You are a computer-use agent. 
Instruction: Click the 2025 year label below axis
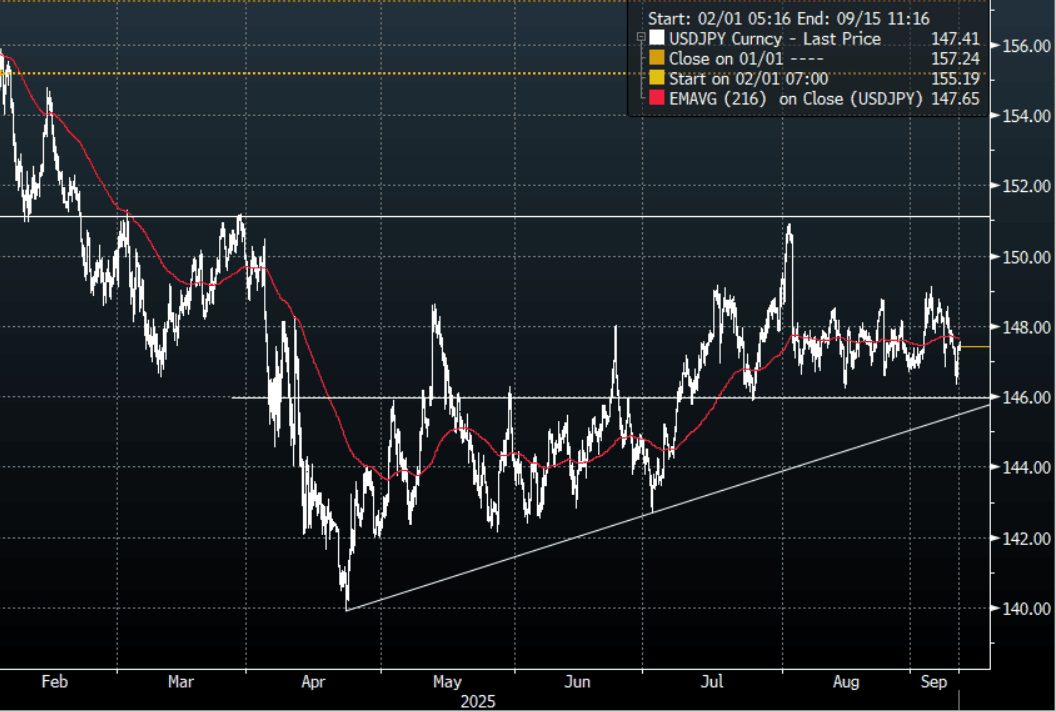pyautogui.click(x=477, y=702)
